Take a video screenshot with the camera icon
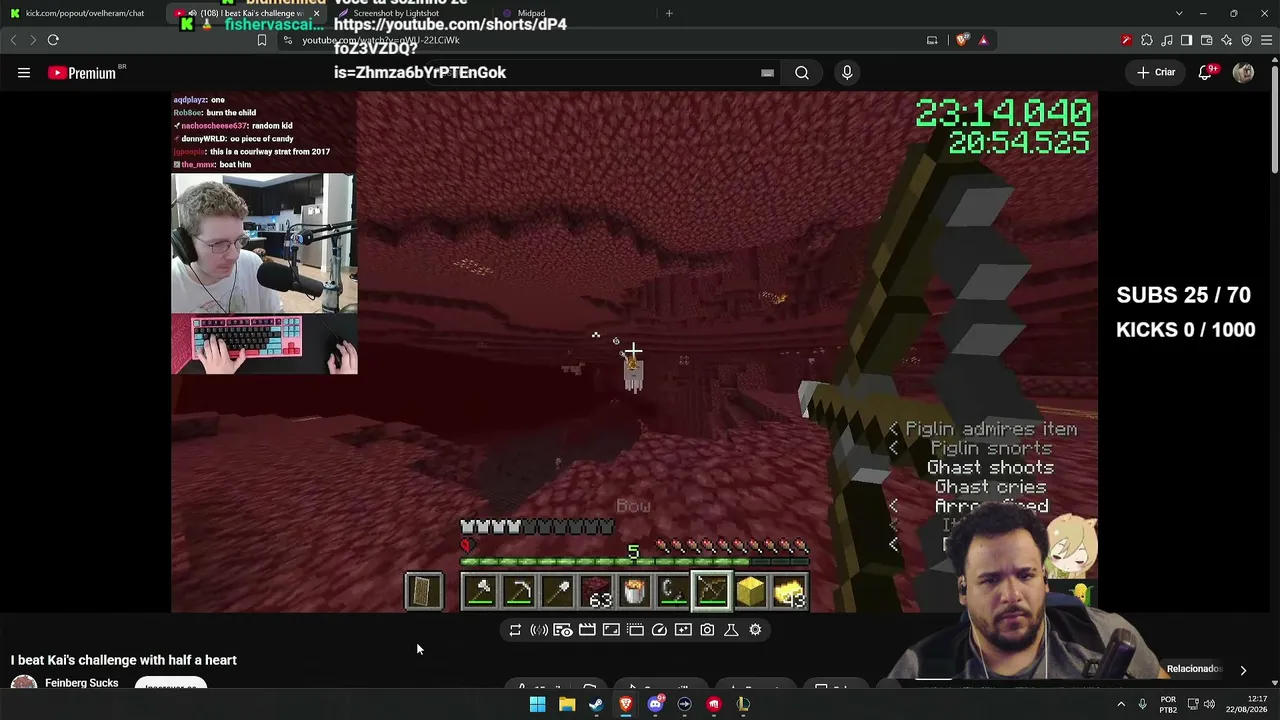The width and height of the screenshot is (1280, 720). pos(707,630)
